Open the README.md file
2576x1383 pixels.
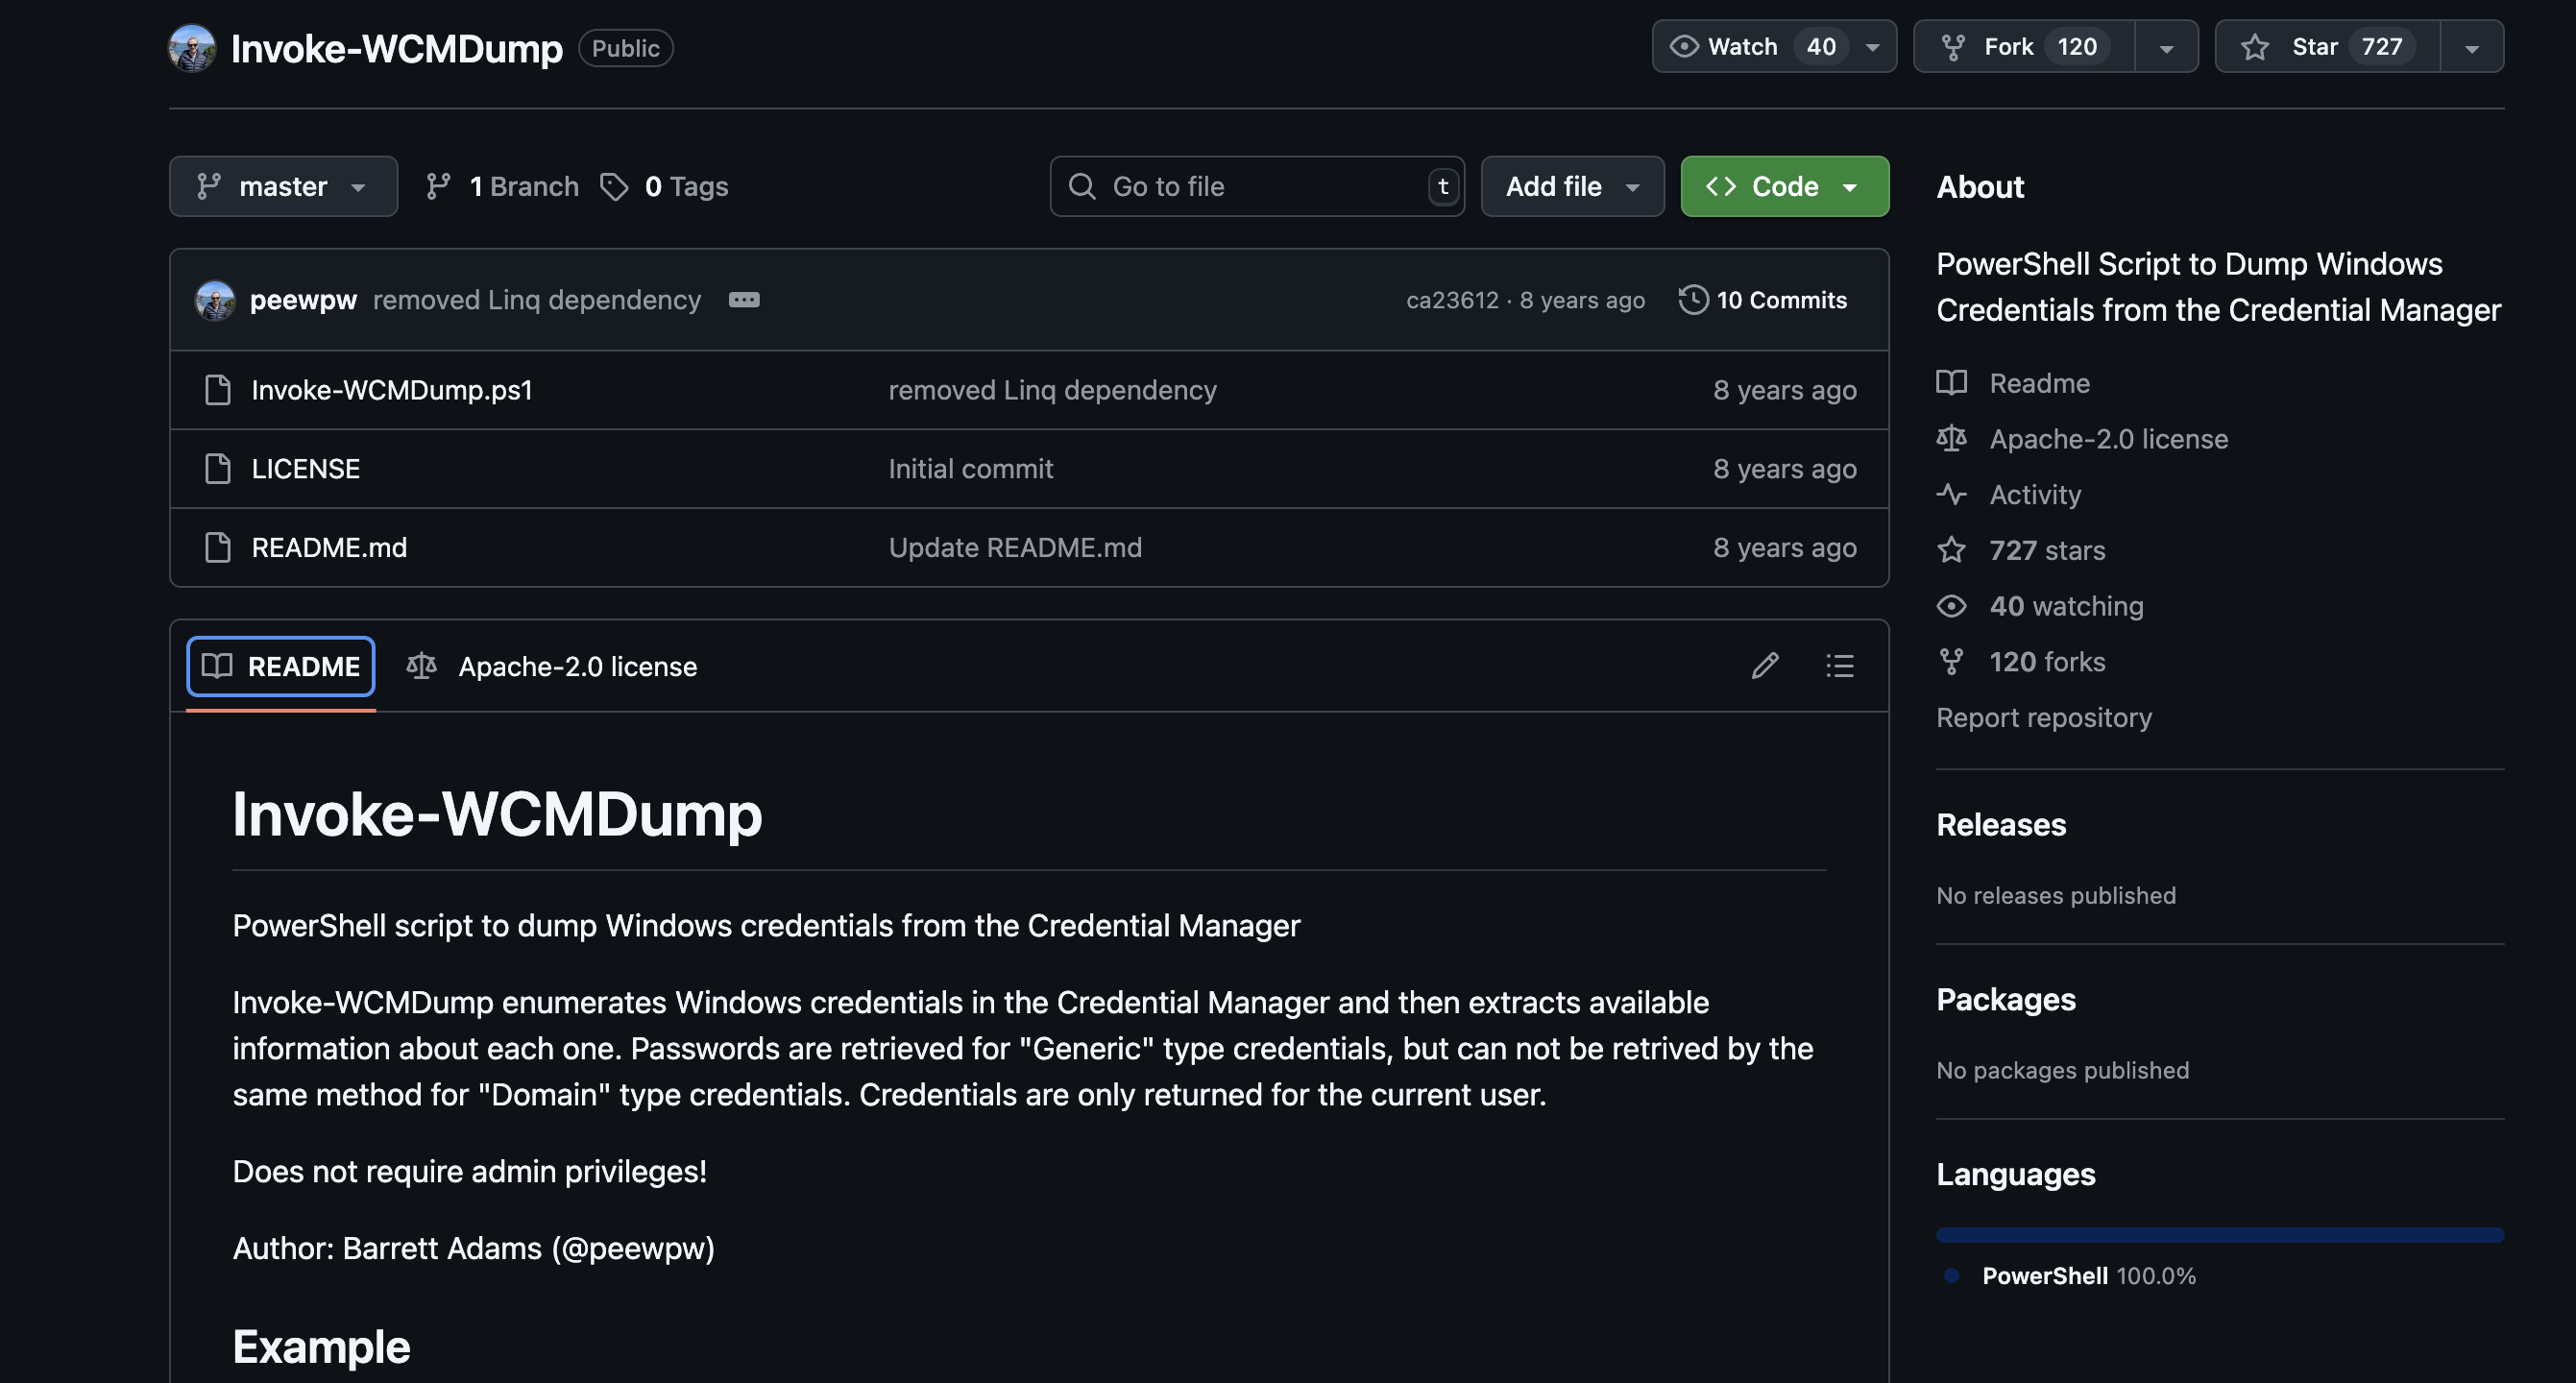pos(329,548)
